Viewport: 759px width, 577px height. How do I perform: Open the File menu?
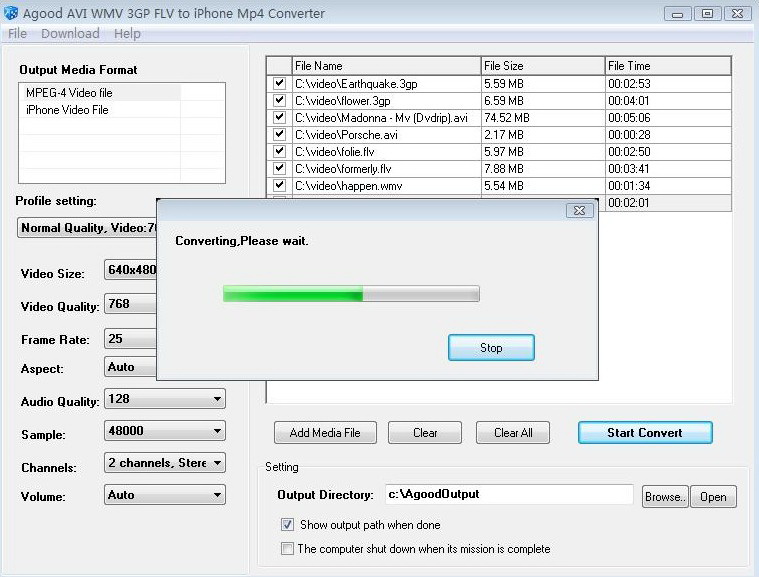click(17, 33)
